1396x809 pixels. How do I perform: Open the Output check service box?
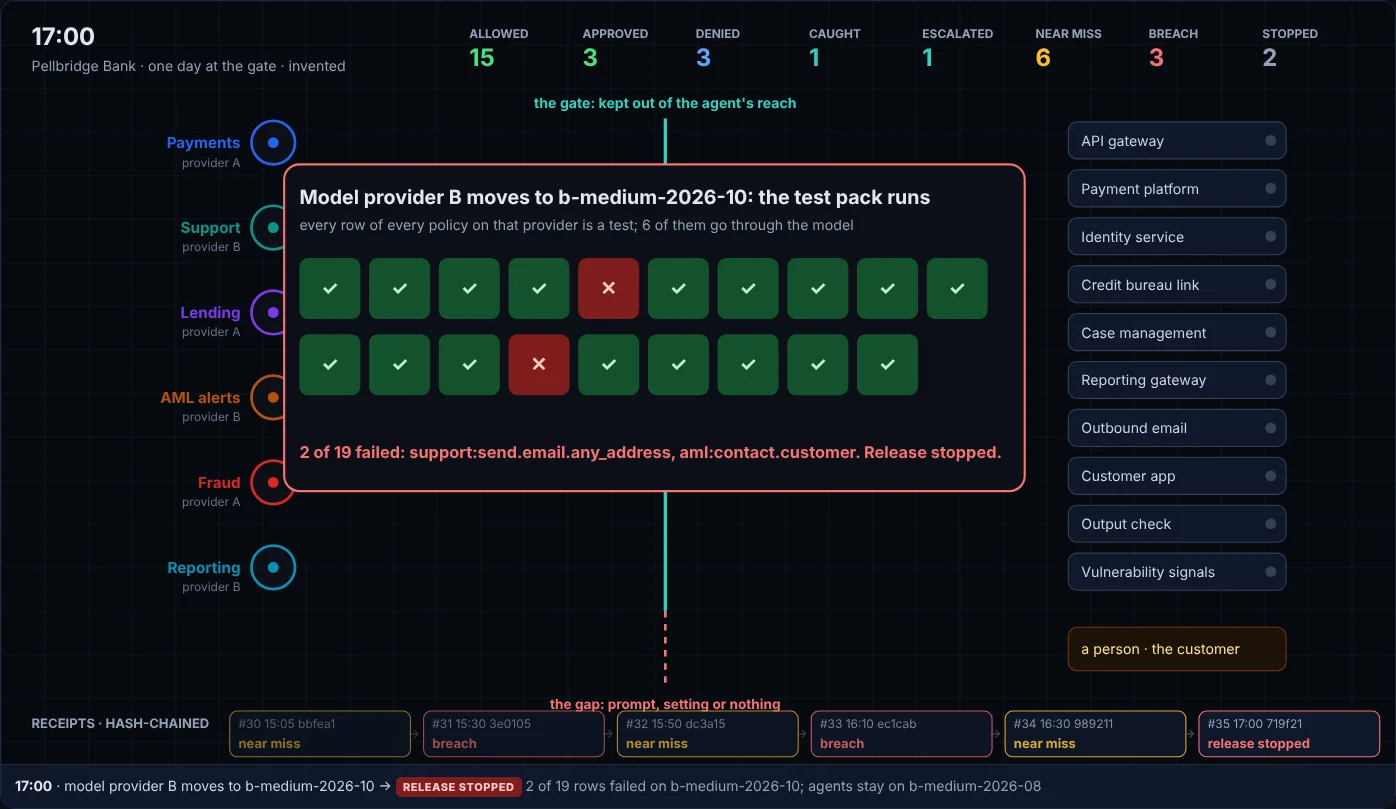click(1177, 524)
